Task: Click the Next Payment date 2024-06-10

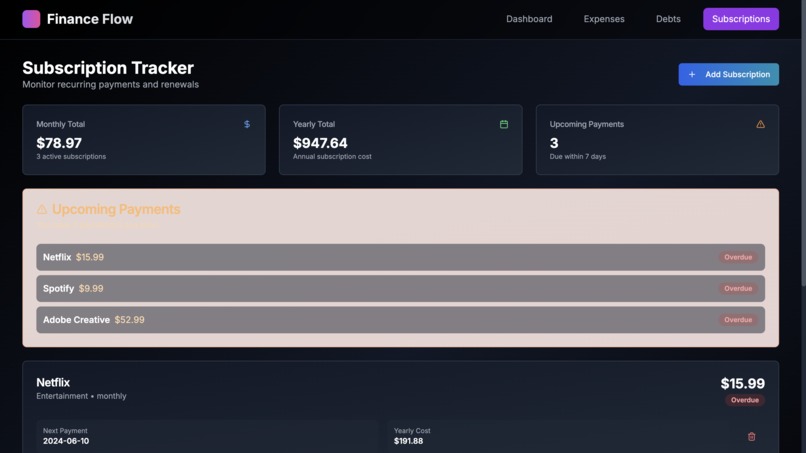Action: click(66, 441)
